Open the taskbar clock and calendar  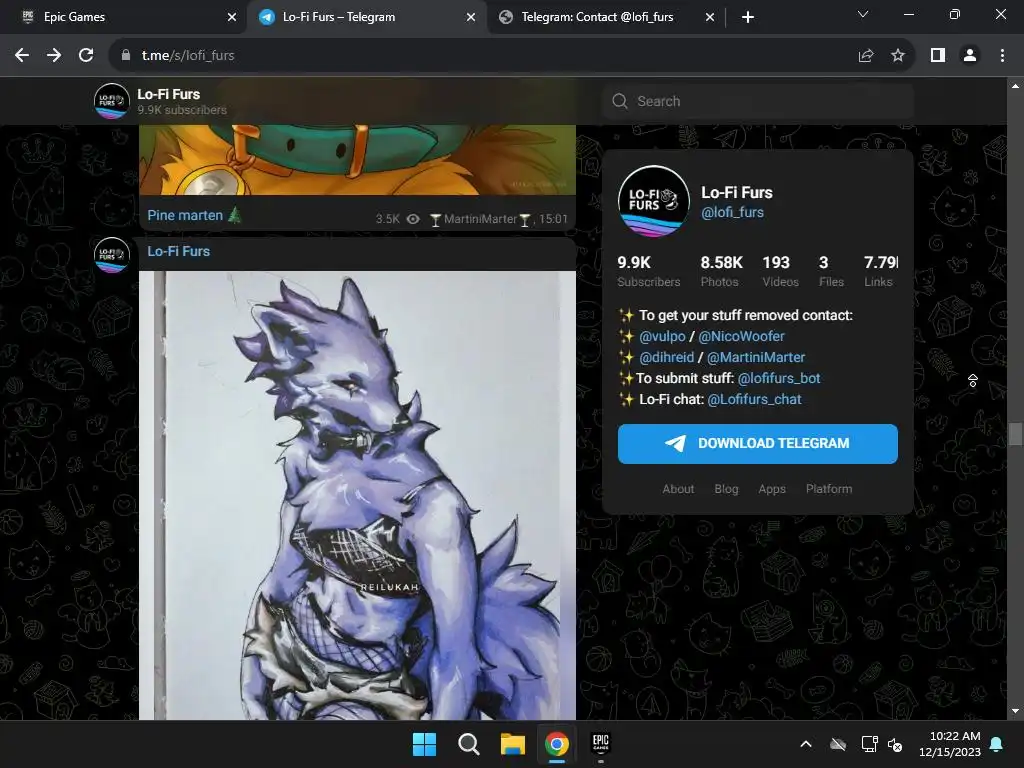950,744
